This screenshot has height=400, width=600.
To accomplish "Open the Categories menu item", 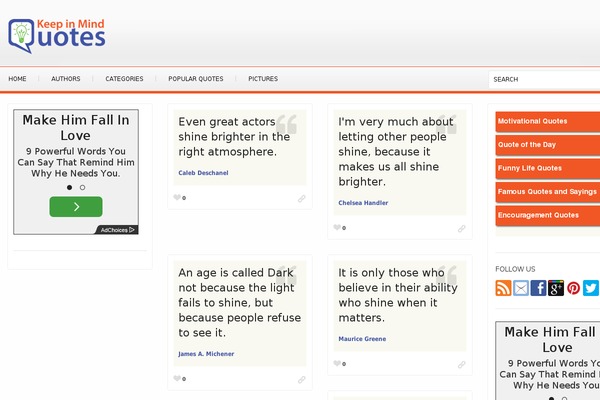I will pos(124,78).
